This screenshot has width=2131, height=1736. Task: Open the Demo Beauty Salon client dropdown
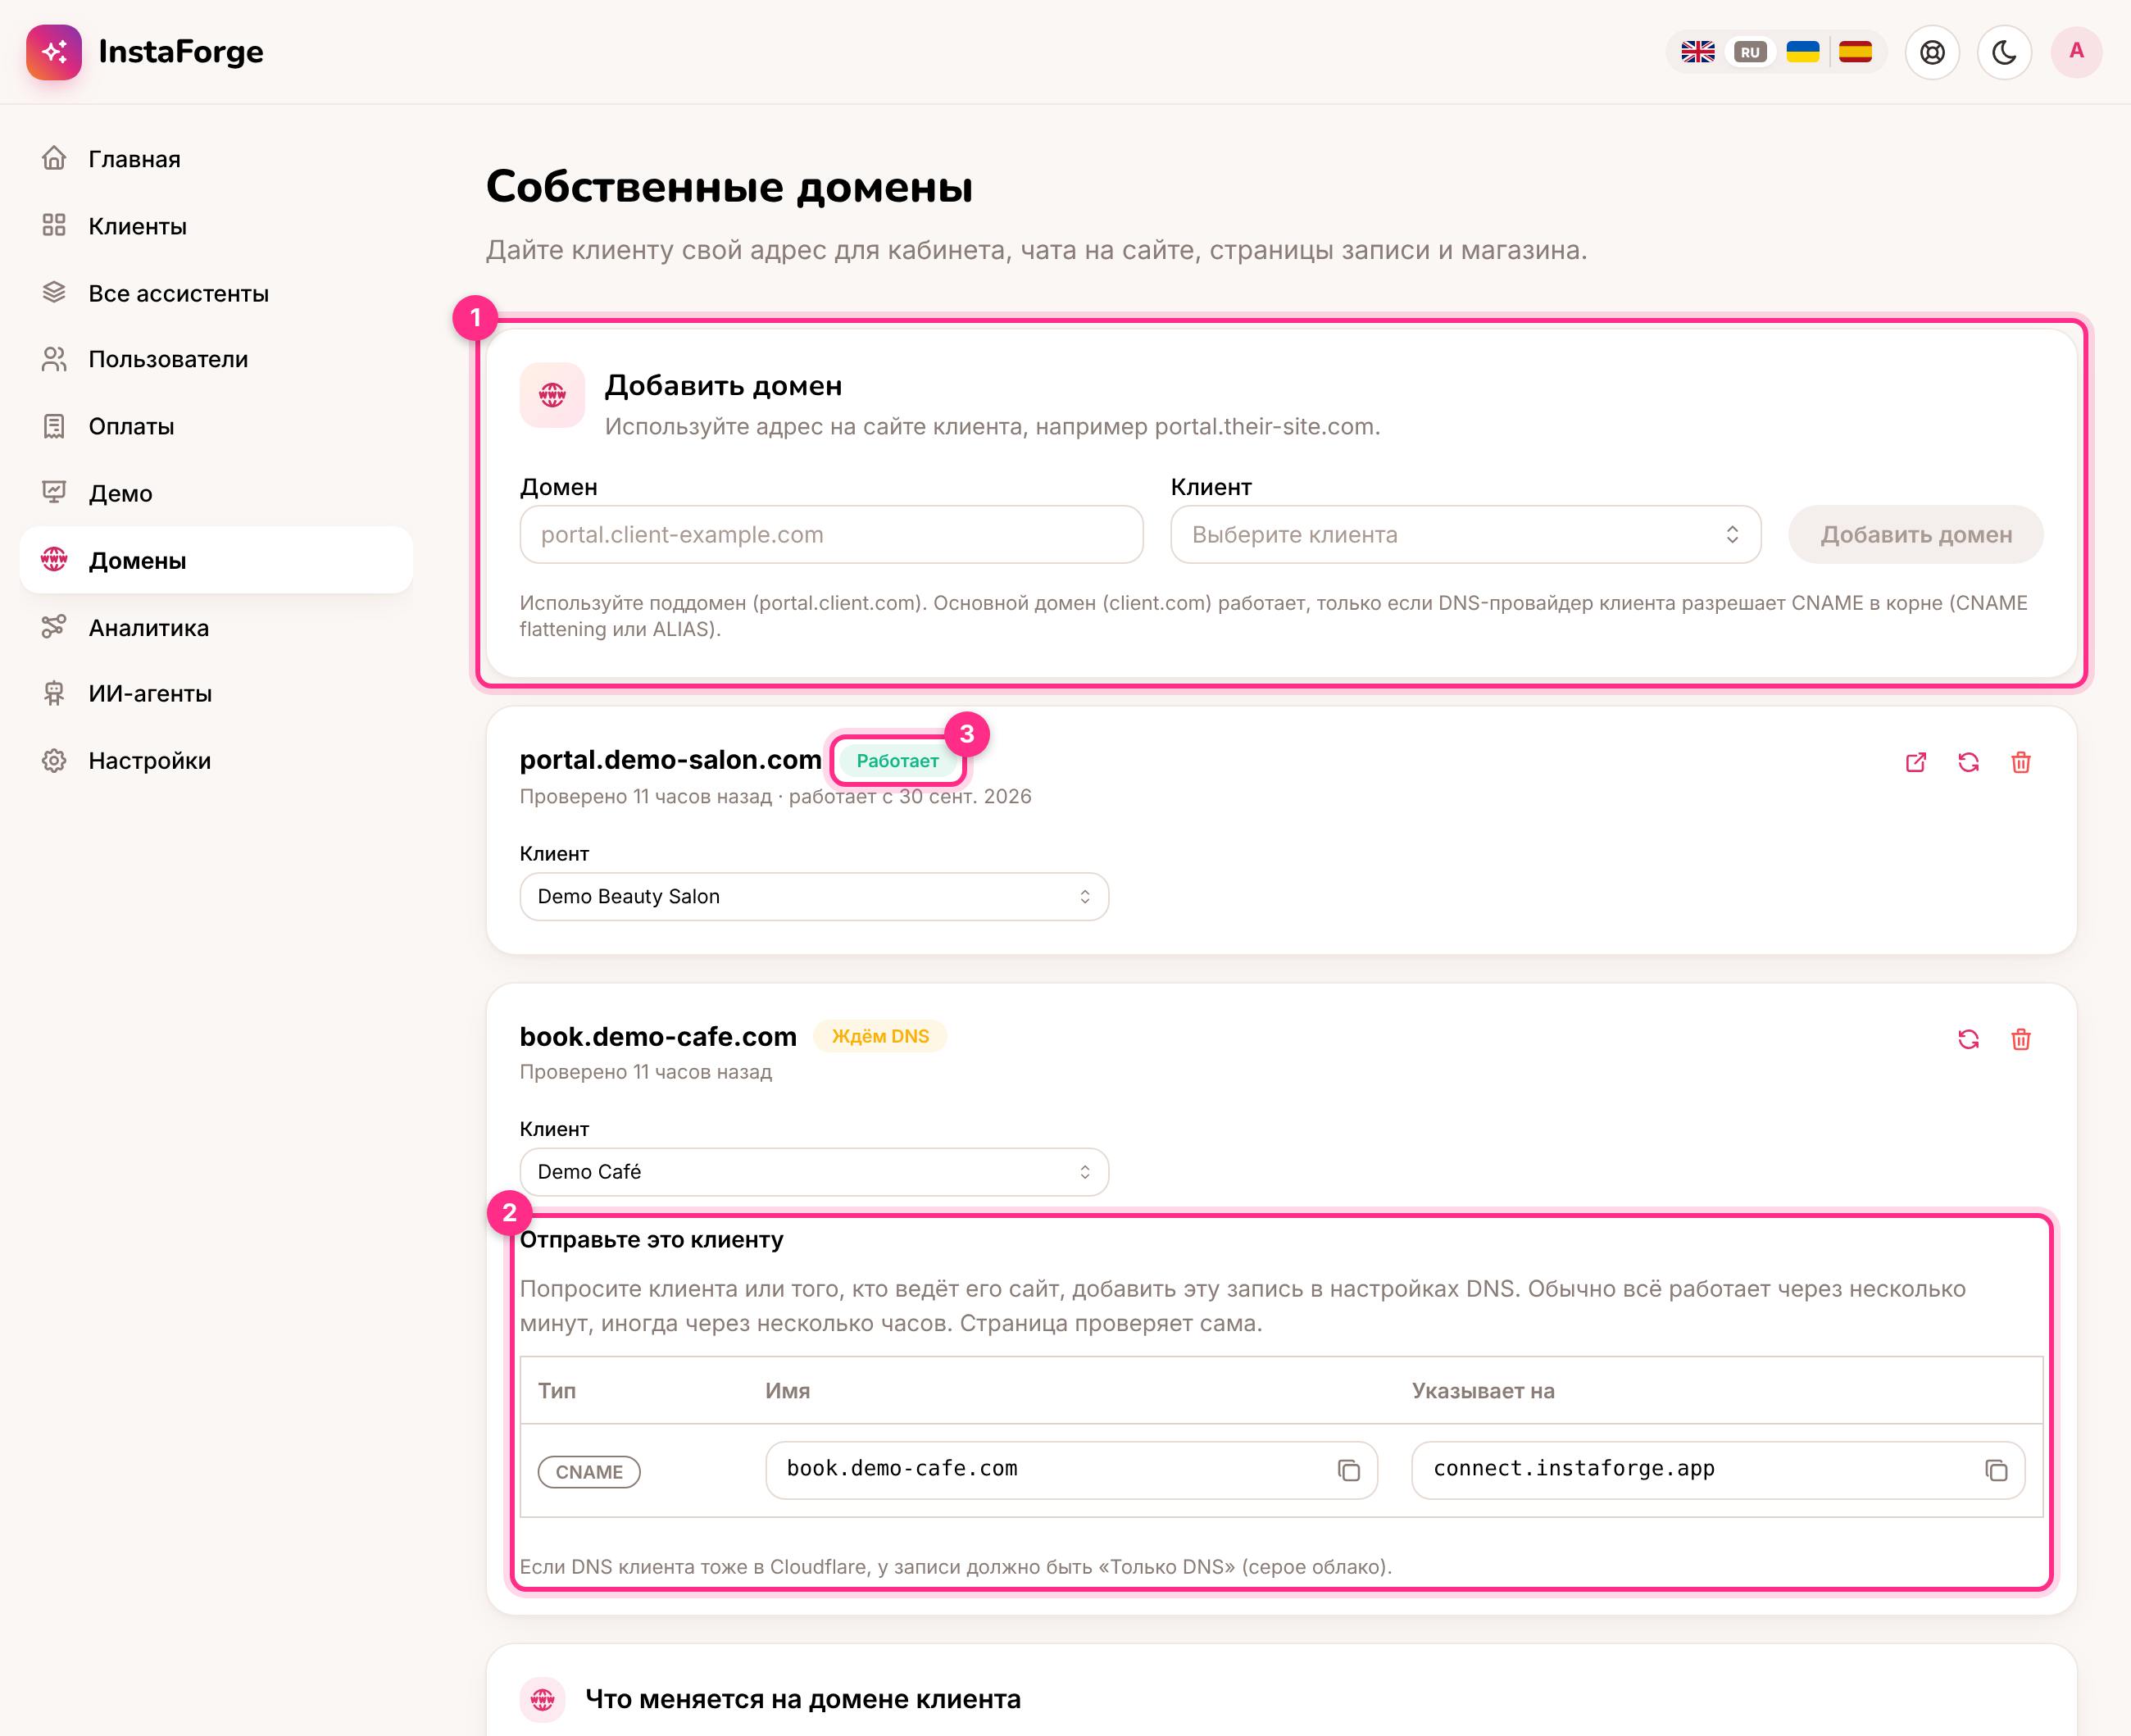coord(814,896)
